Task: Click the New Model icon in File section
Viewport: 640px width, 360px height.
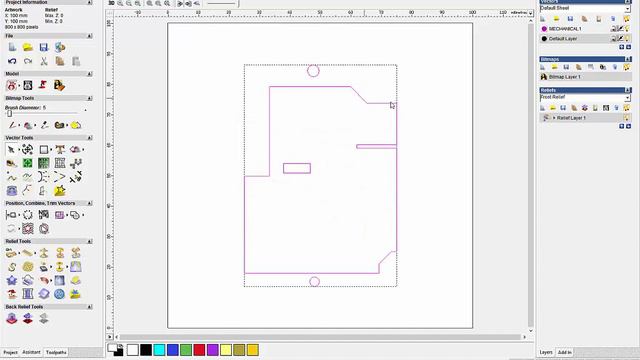Action: [12, 47]
